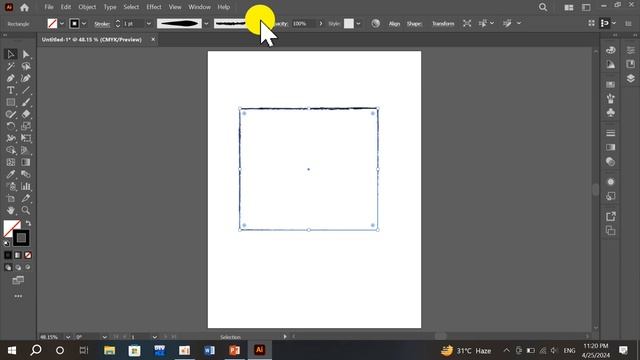640x360 pixels.
Task: Apply Gradient mode button
Action: 18,255
